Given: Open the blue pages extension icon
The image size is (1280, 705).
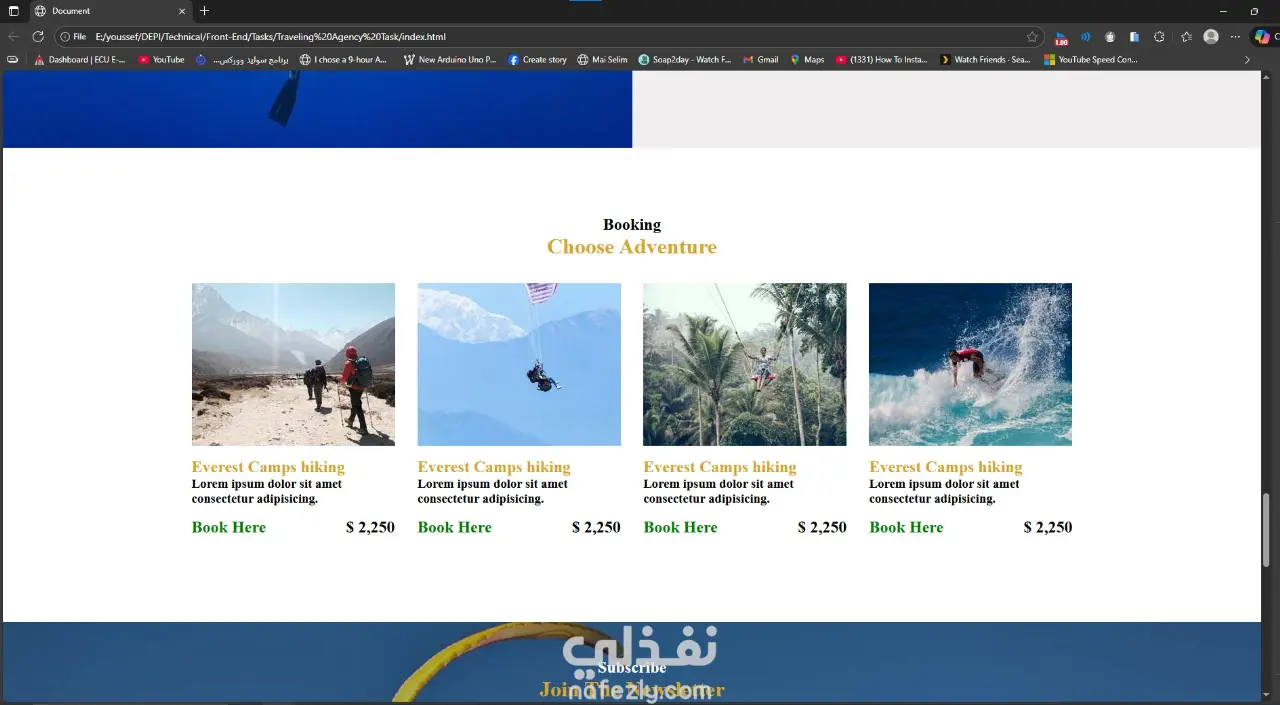Looking at the screenshot, I should click(1134, 36).
